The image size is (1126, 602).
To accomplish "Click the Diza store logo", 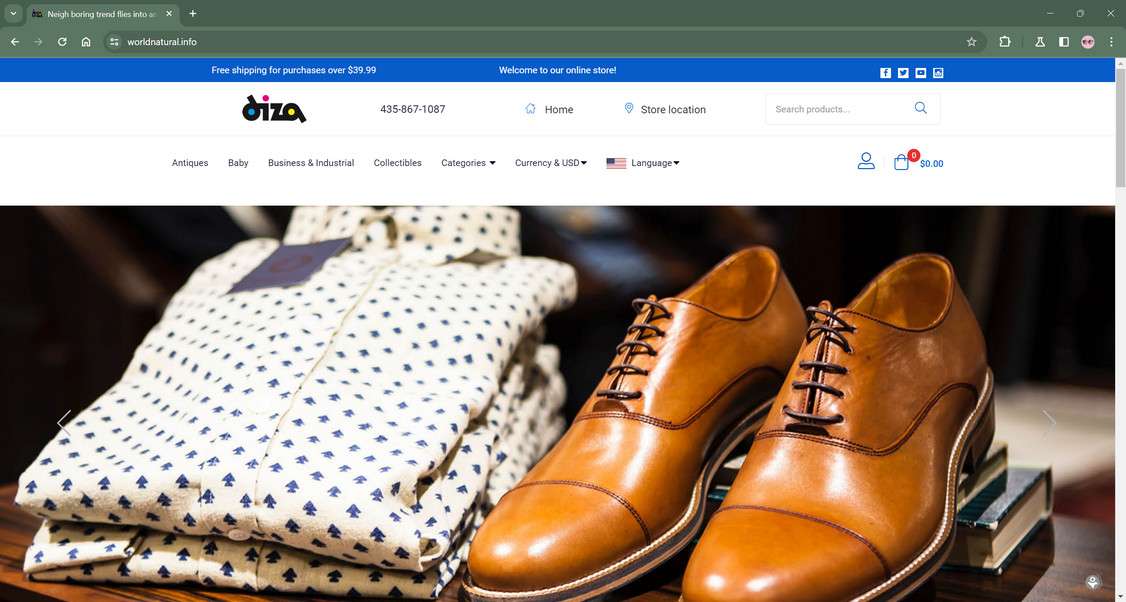I will [x=274, y=109].
